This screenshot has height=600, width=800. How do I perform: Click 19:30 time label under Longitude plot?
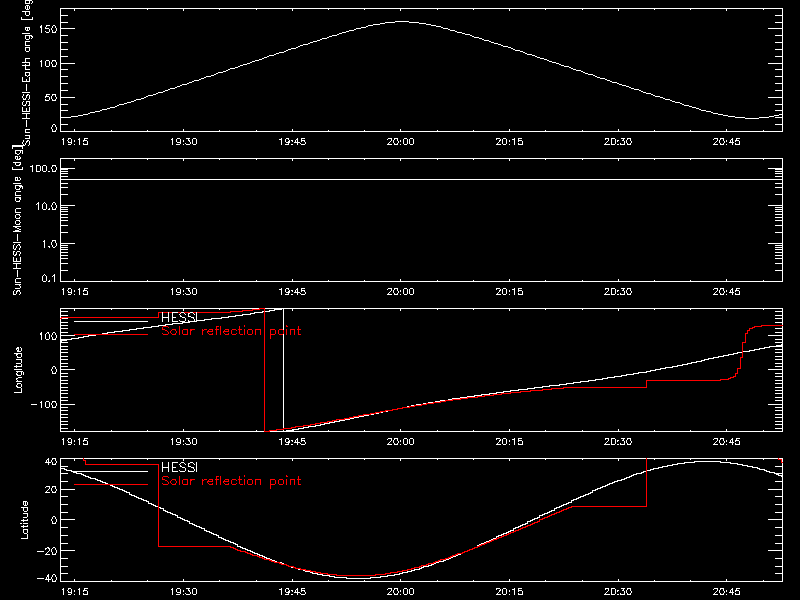(x=183, y=442)
